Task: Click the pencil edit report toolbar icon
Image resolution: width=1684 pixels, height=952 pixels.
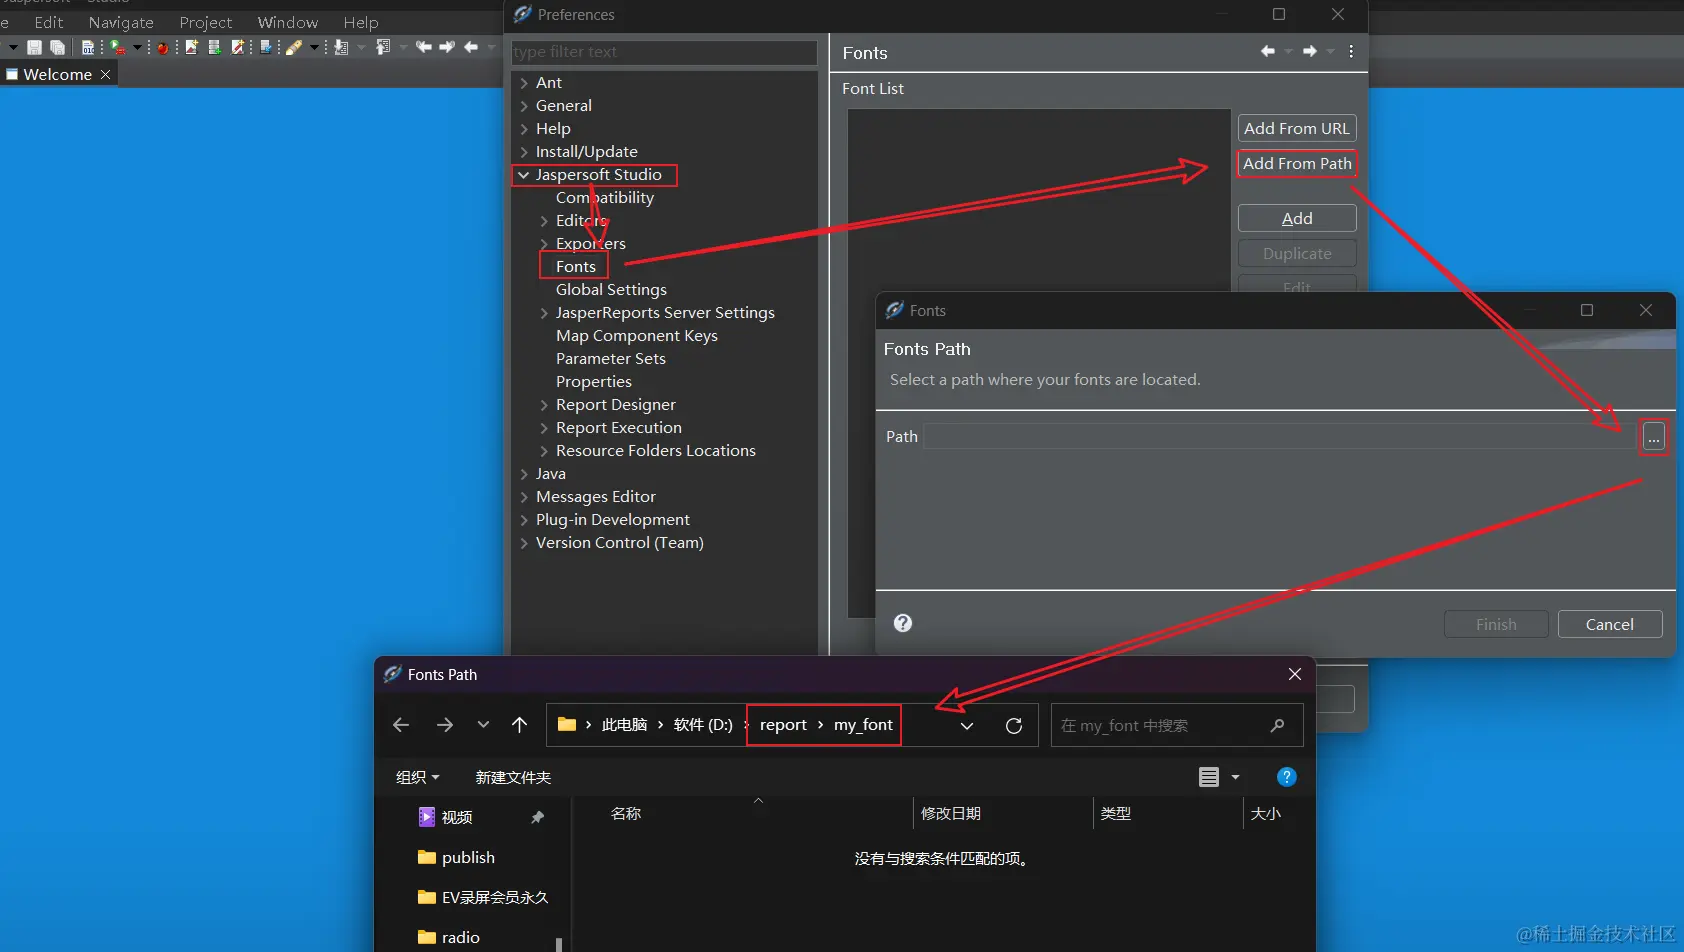Action: pos(238,47)
